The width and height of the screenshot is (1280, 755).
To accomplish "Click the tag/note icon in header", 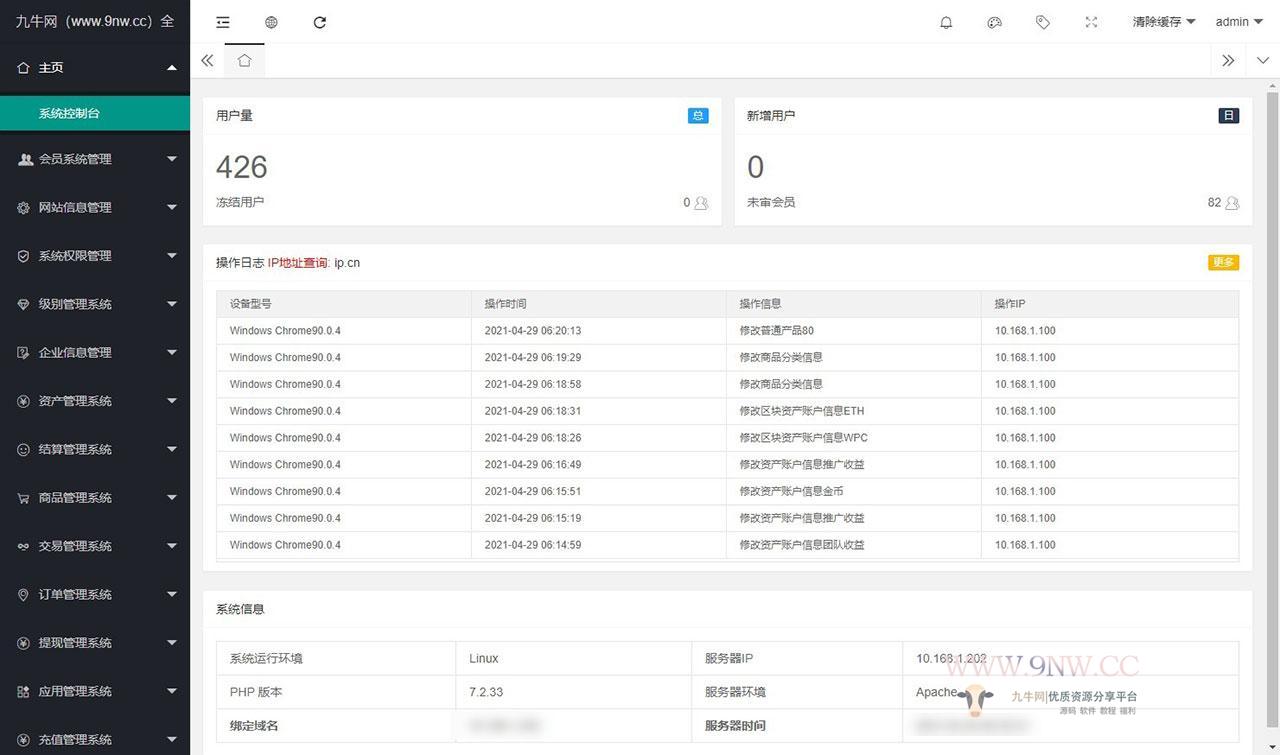I will click(x=1043, y=22).
